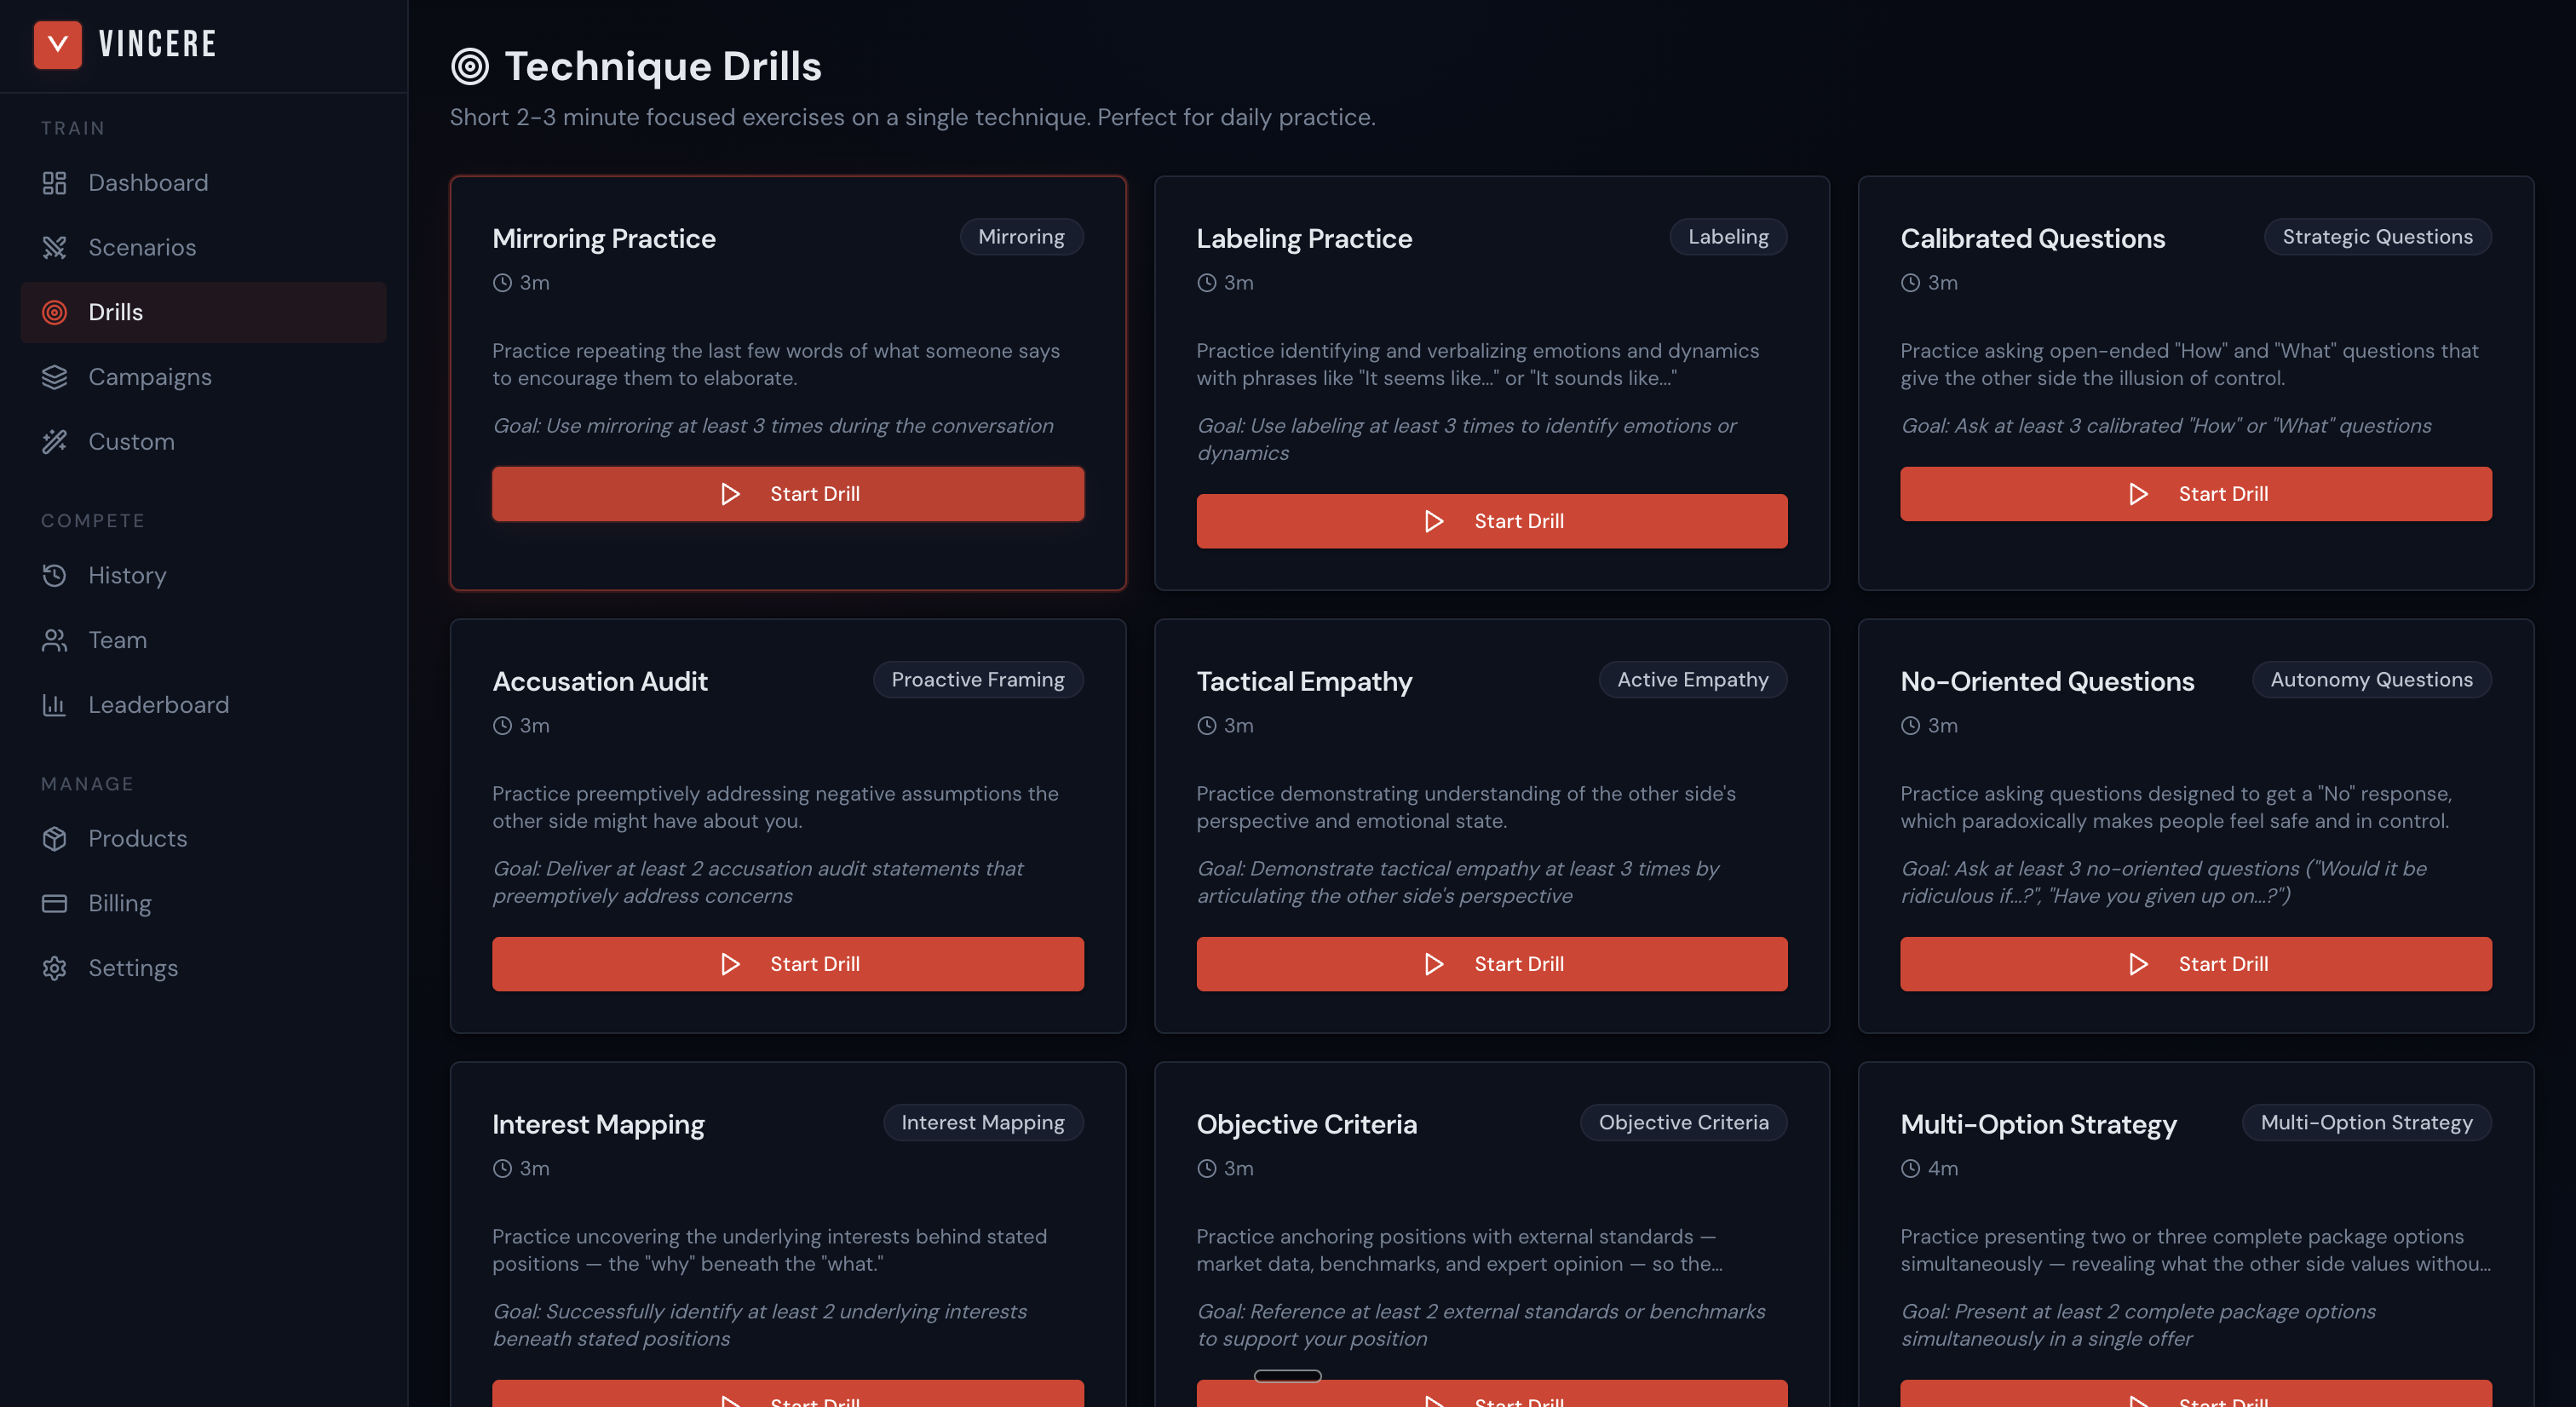Open the Team menu item
The height and width of the screenshot is (1407, 2576).
[117, 640]
